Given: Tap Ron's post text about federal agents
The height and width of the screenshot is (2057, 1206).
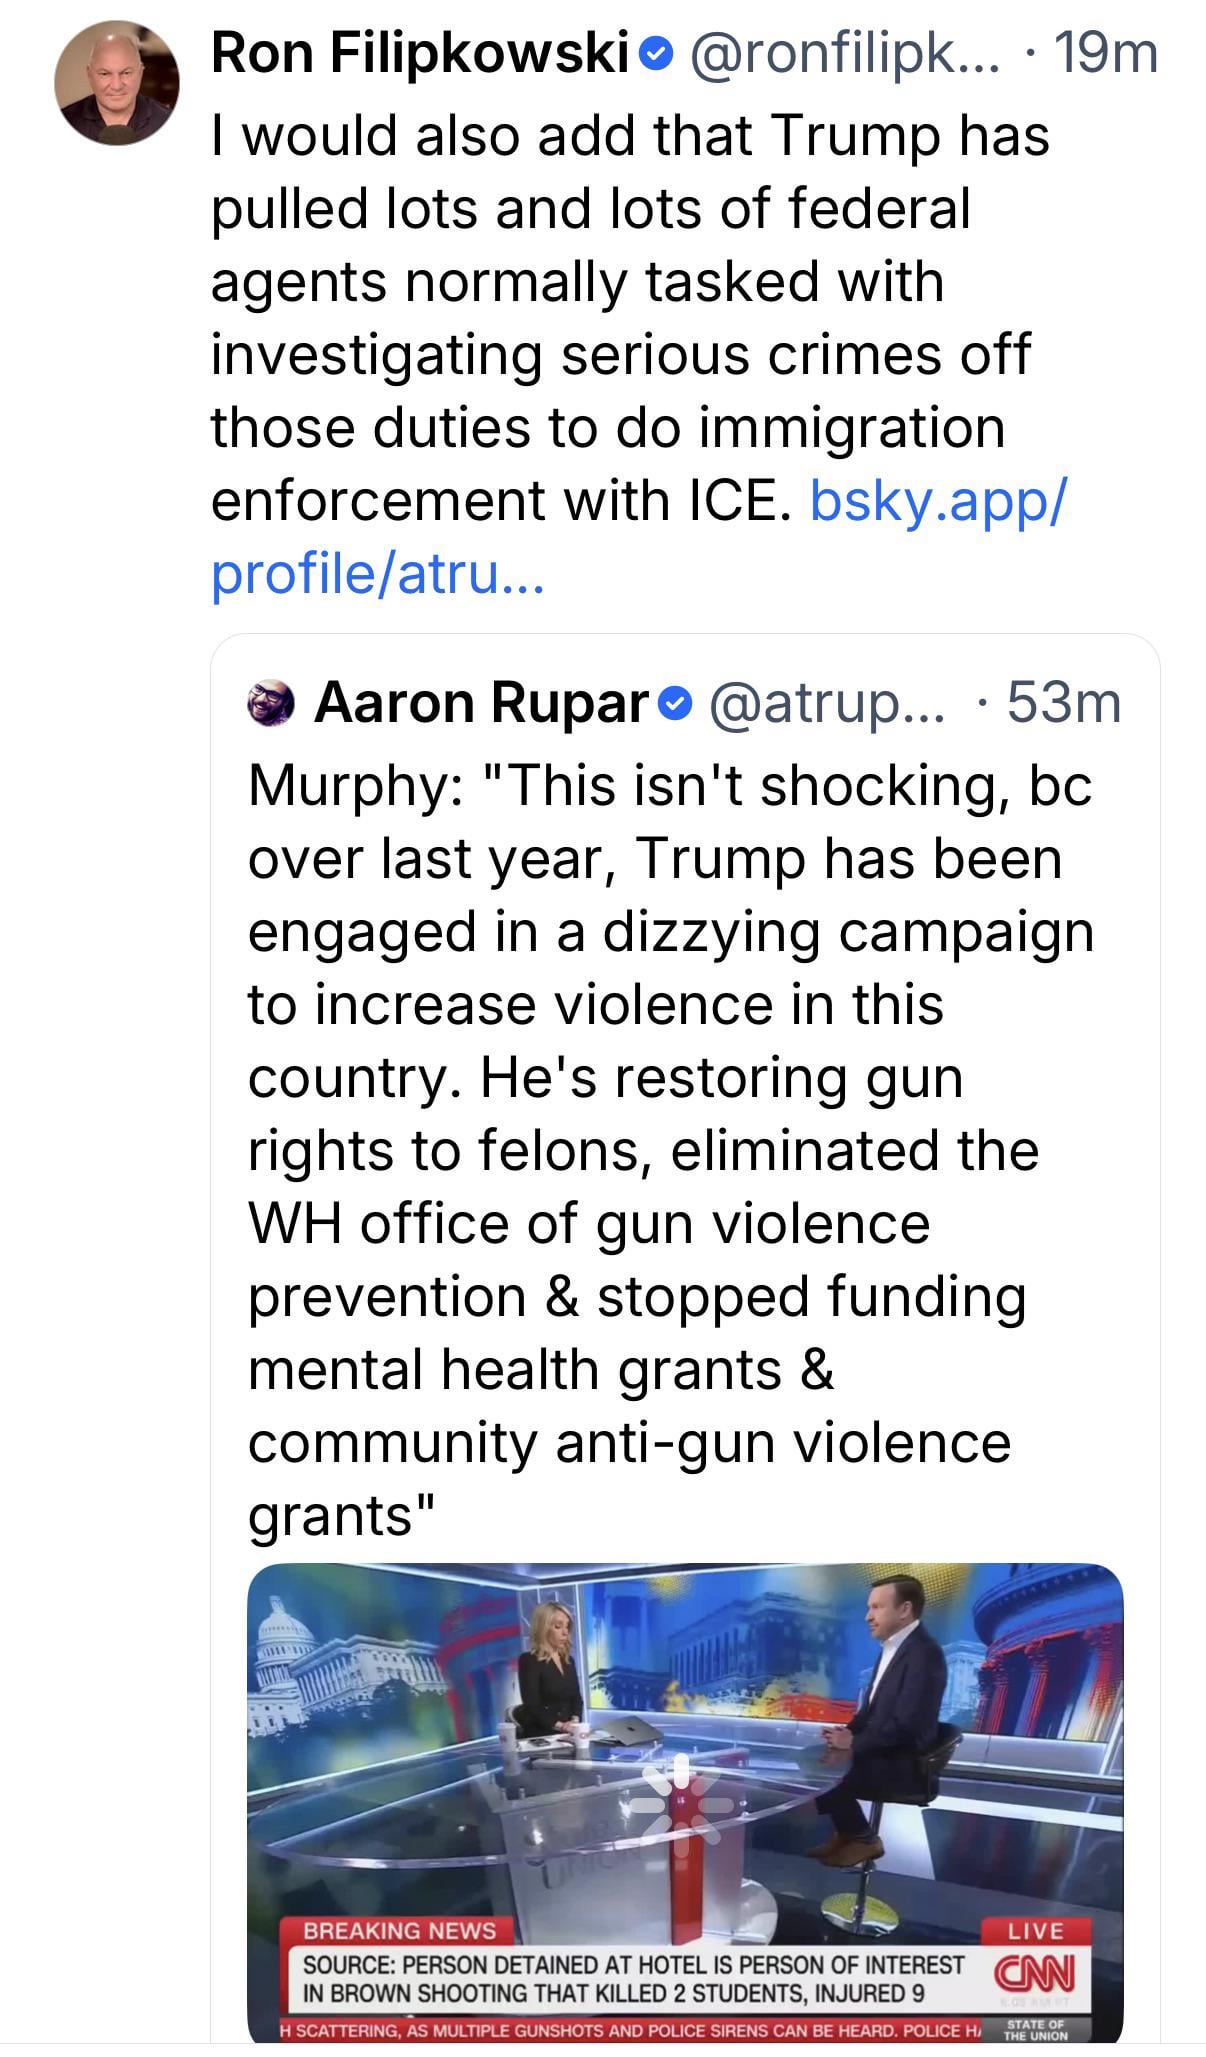Looking at the screenshot, I should (x=620, y=318).
